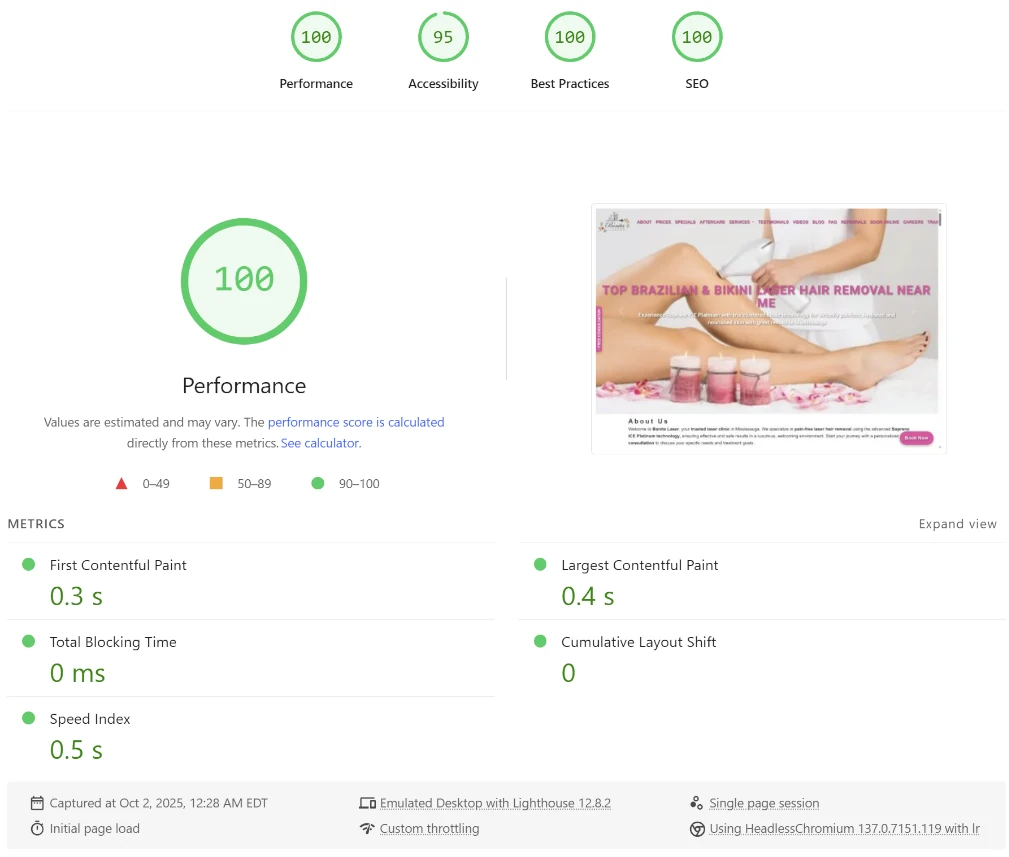Open the 'See calculator' link
The image size is (1009, 857).
[320, 443]
